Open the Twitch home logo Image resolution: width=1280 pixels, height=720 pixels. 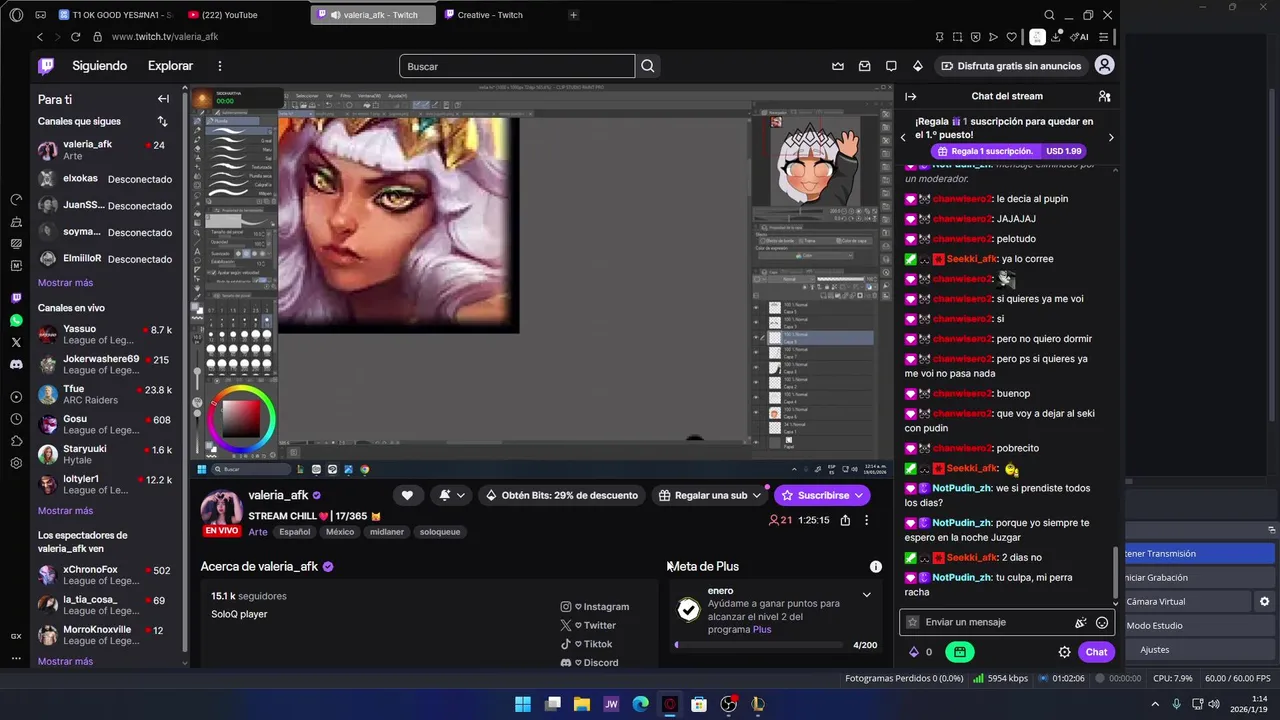tap(46, 66)
